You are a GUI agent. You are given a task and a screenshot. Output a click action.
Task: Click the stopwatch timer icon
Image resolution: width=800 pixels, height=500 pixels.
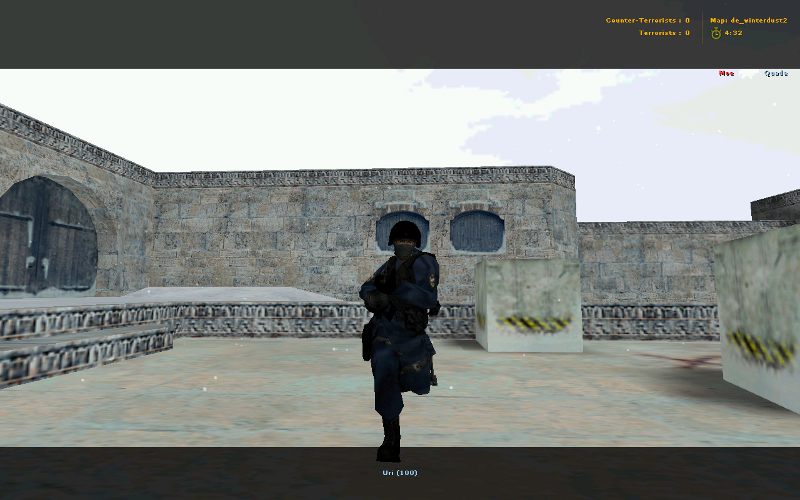[x=716, y=33]
